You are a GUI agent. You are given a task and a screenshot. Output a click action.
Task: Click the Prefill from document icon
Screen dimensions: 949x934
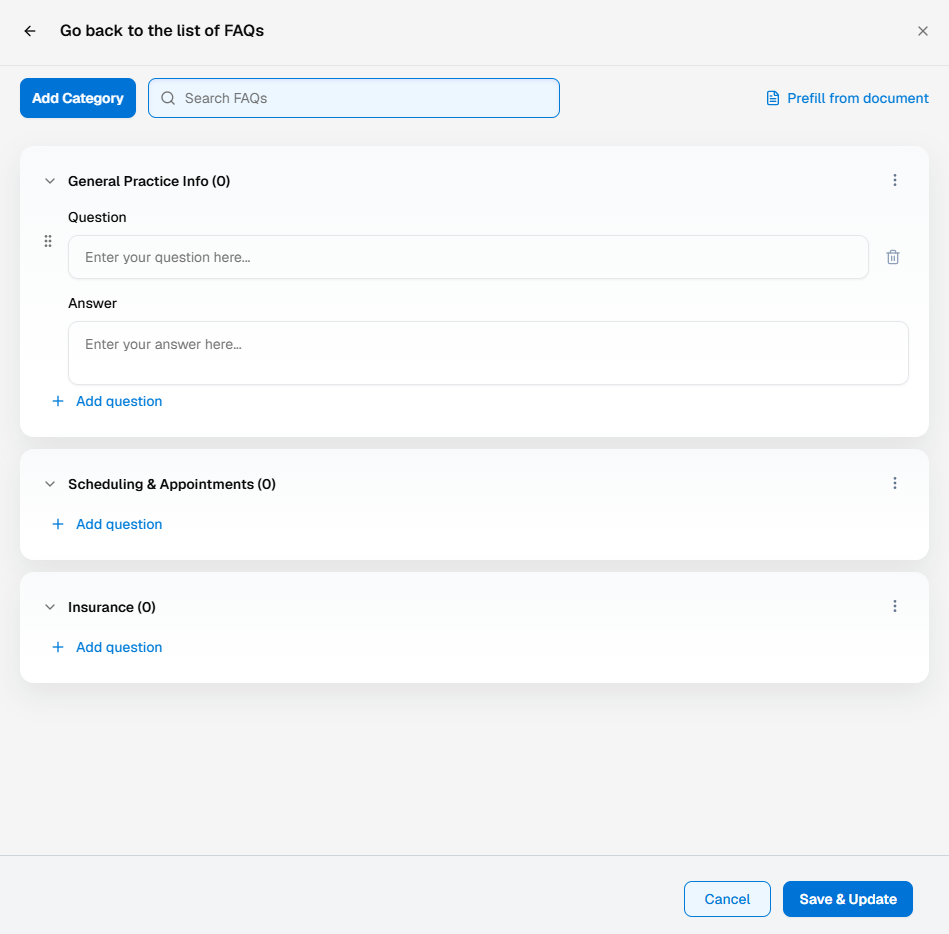click(772, 98)
